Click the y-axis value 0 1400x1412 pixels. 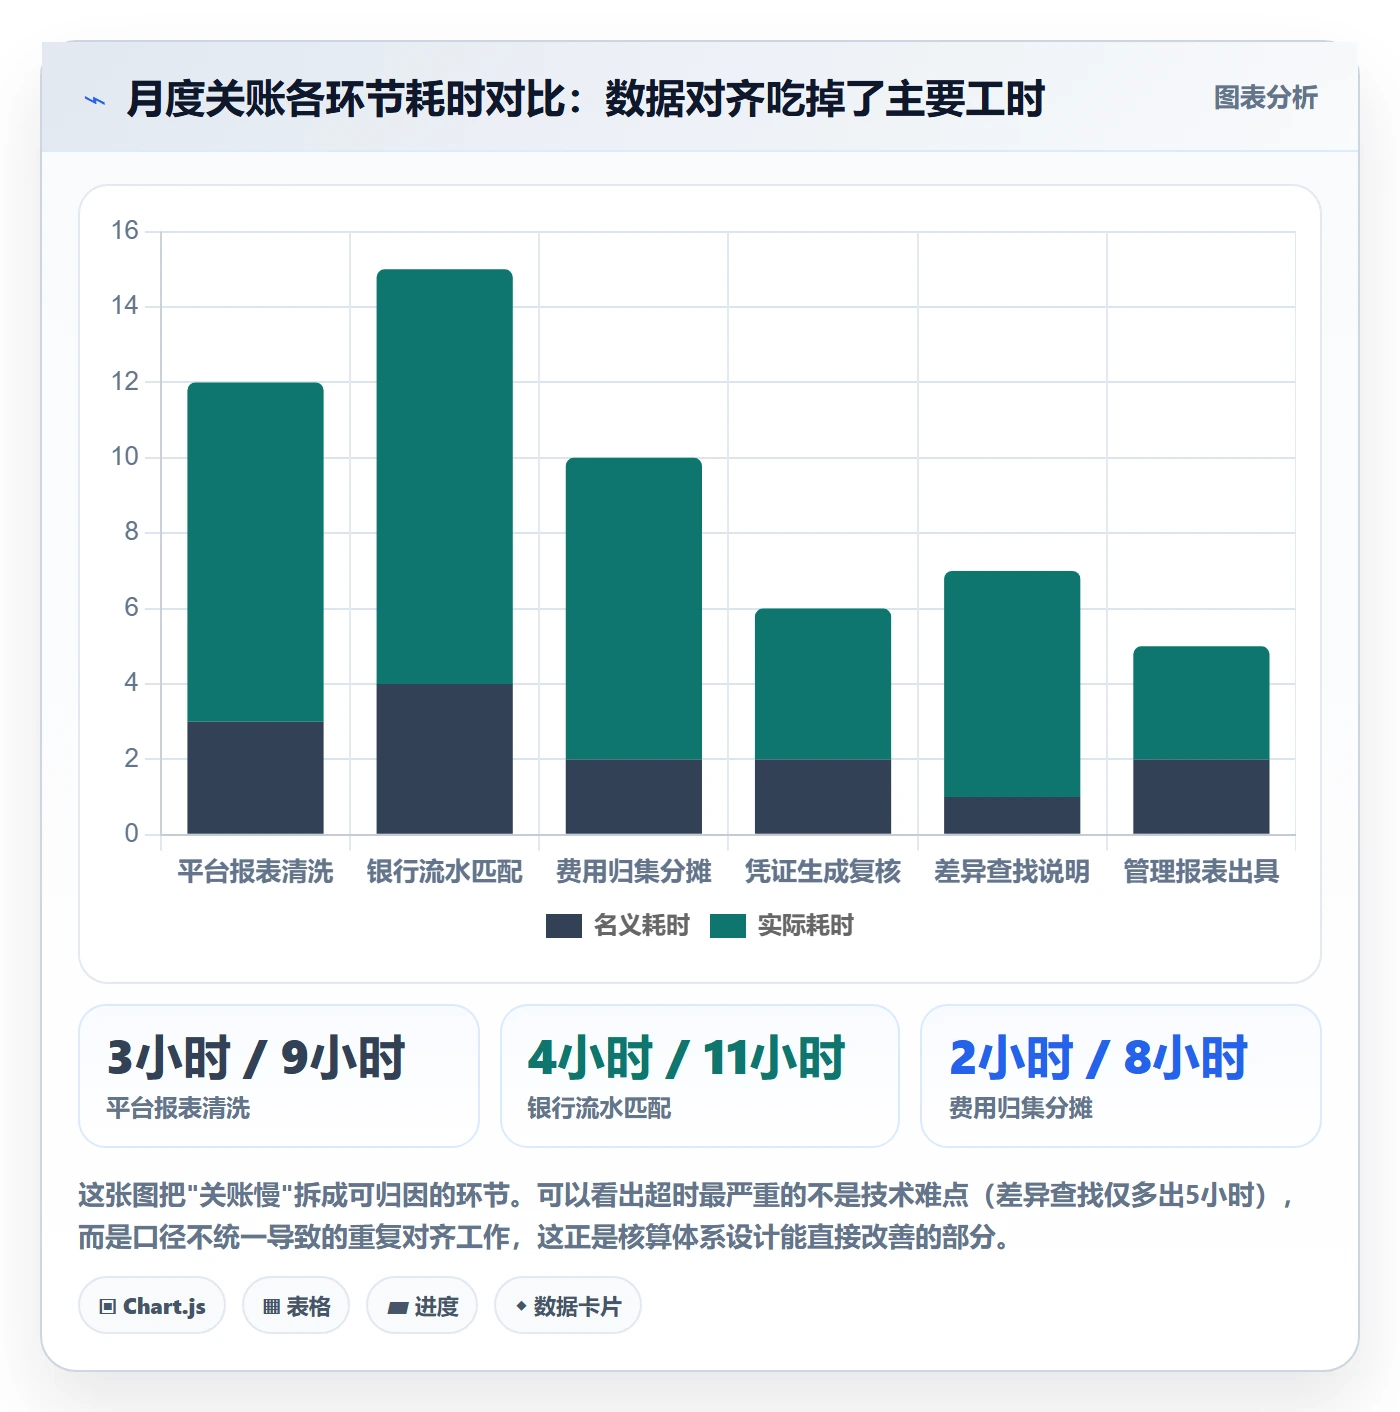pos(131,834)
